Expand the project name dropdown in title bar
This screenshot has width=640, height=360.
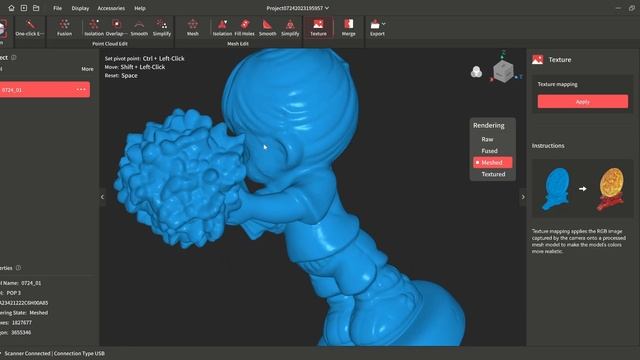point(327,8)
